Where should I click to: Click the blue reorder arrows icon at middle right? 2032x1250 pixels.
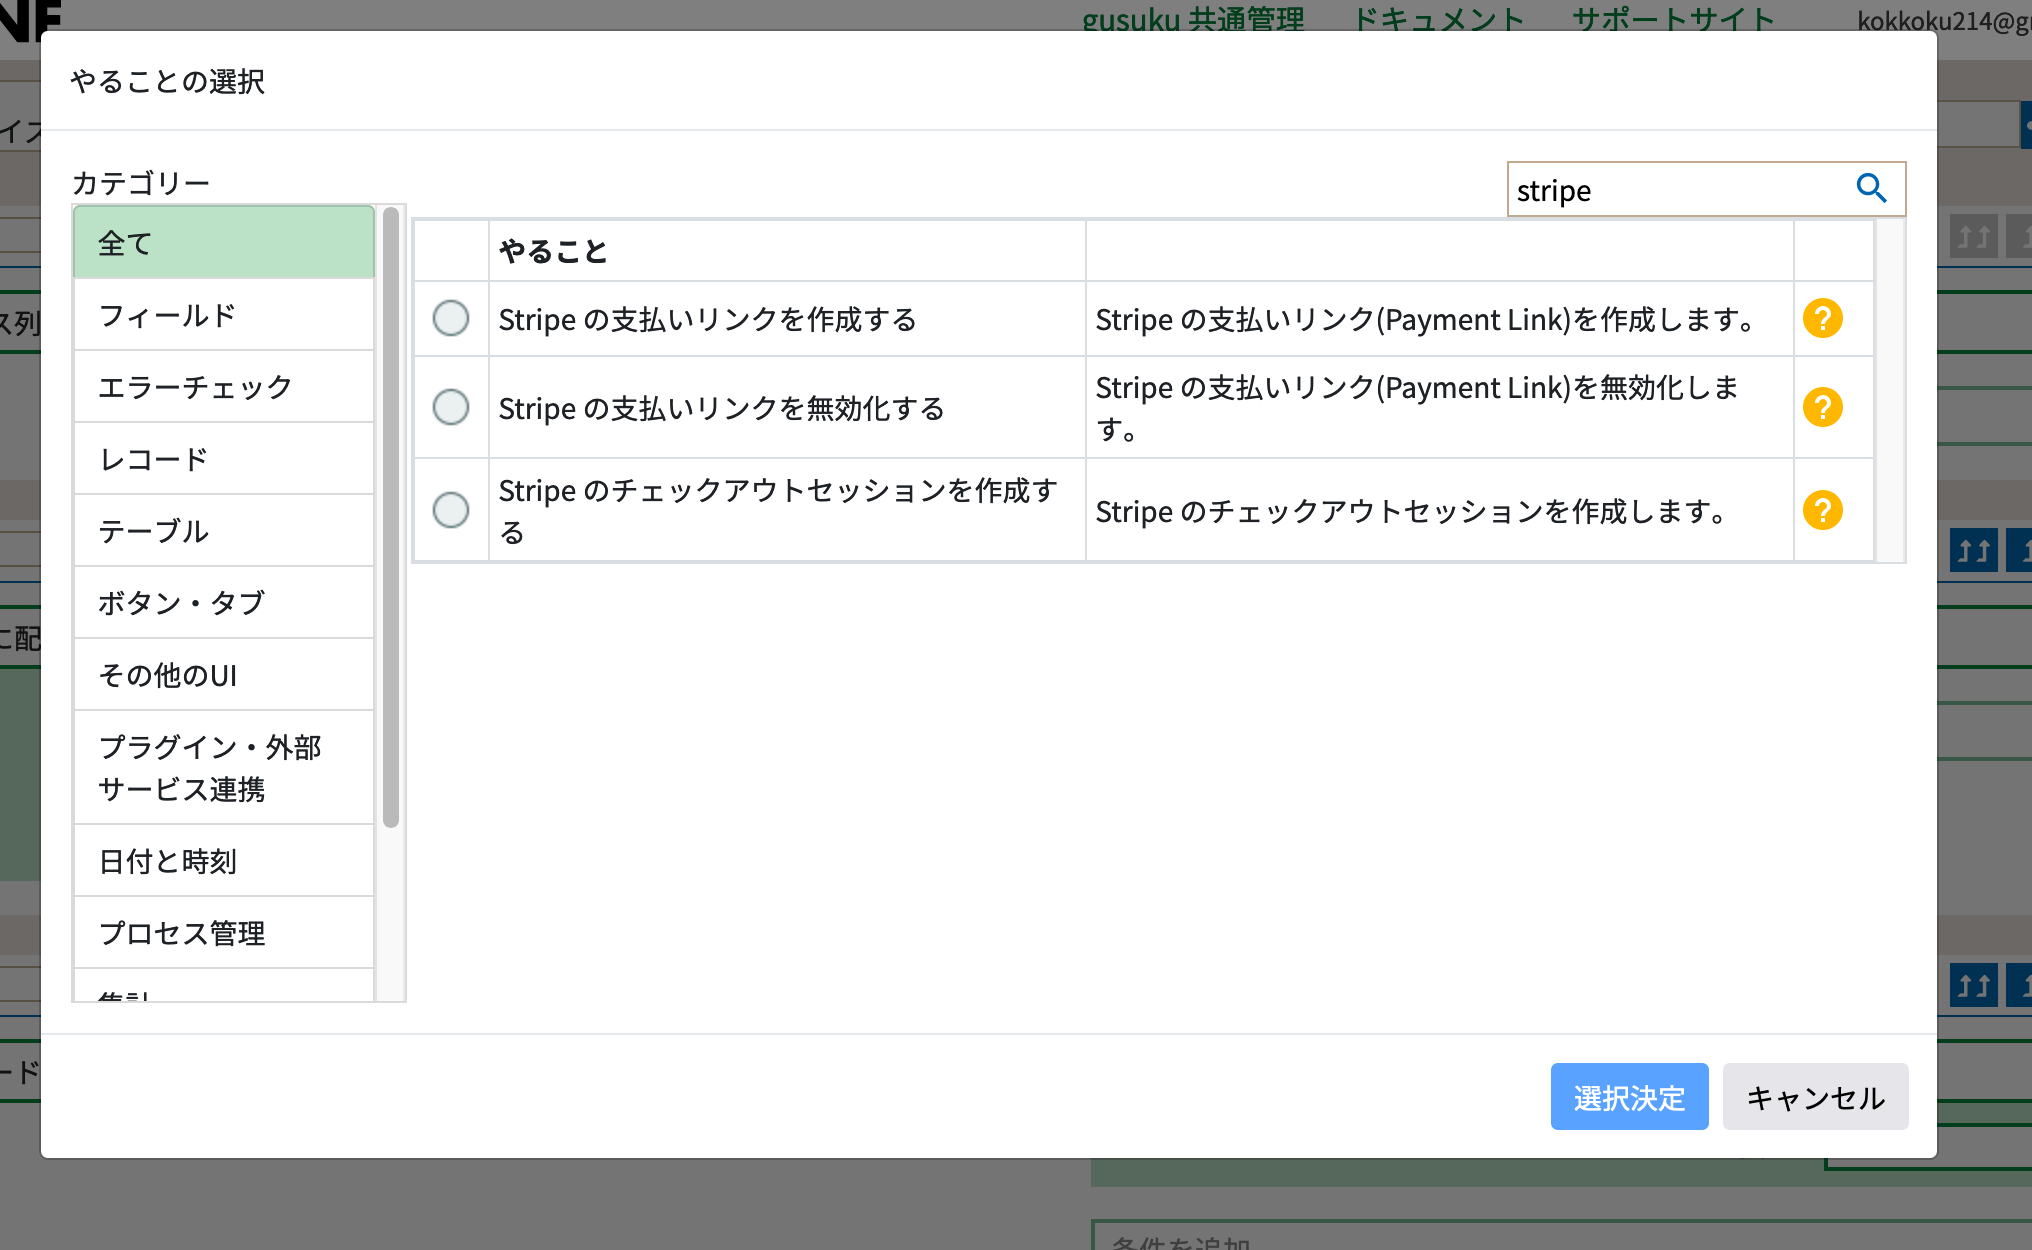1972,549
